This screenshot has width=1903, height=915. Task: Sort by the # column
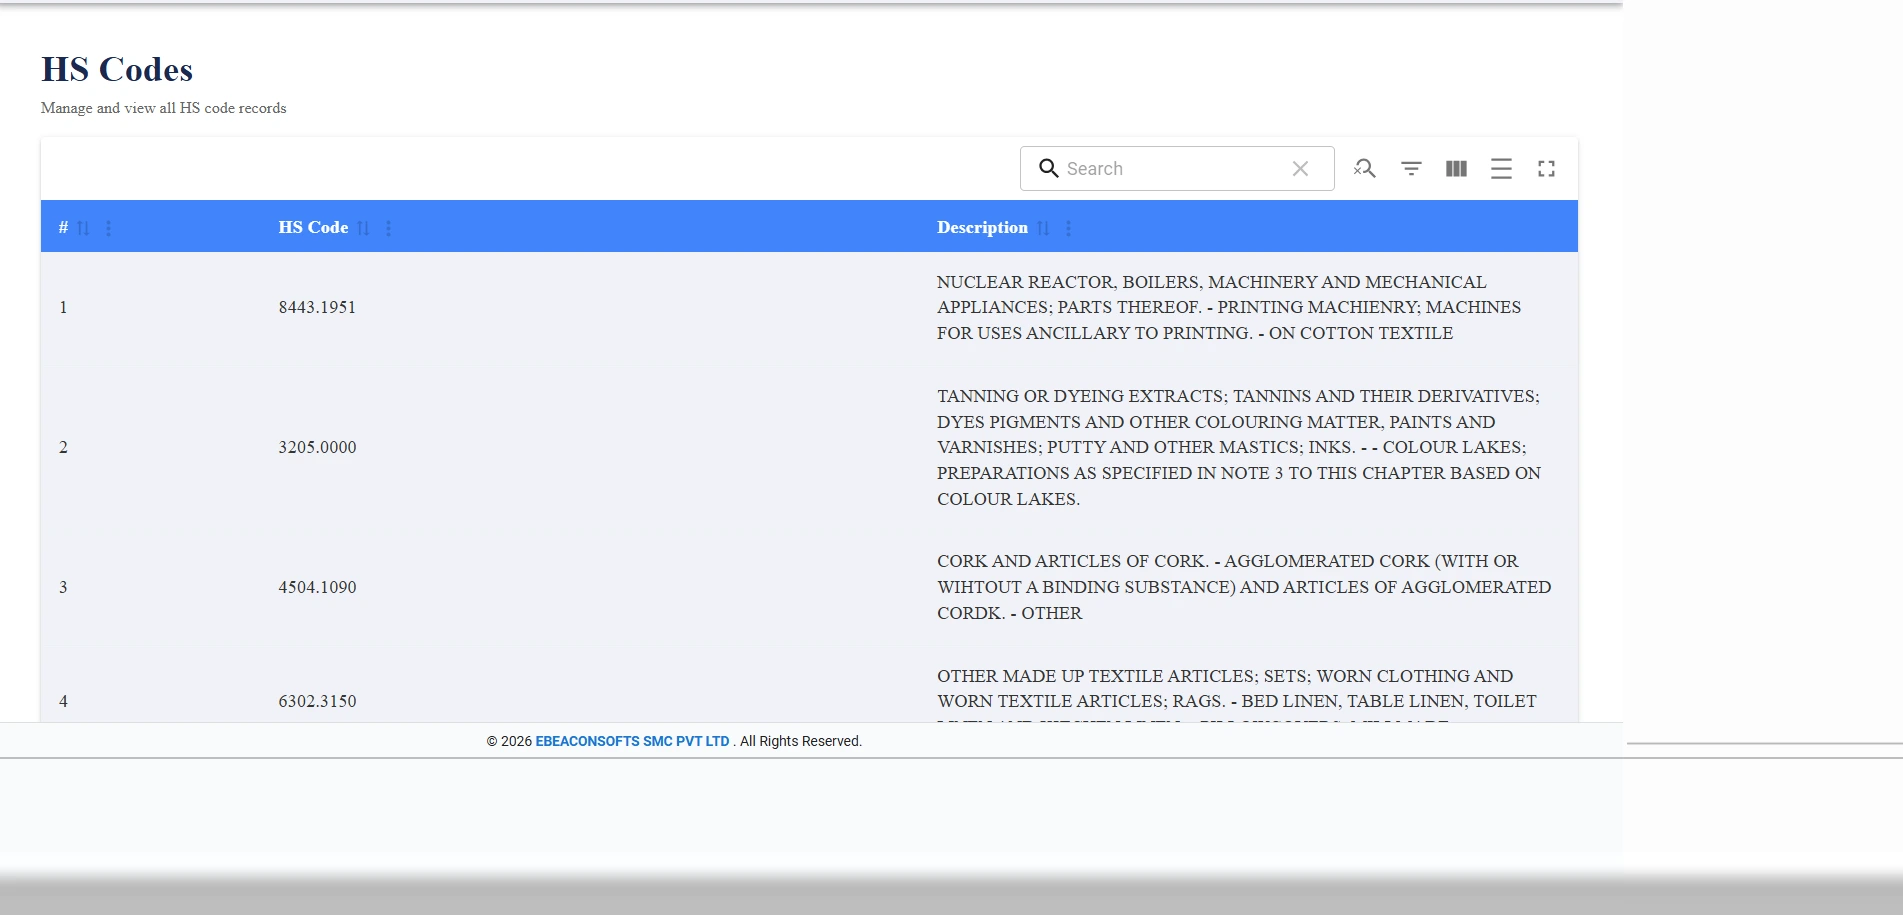tap(83, 228)
